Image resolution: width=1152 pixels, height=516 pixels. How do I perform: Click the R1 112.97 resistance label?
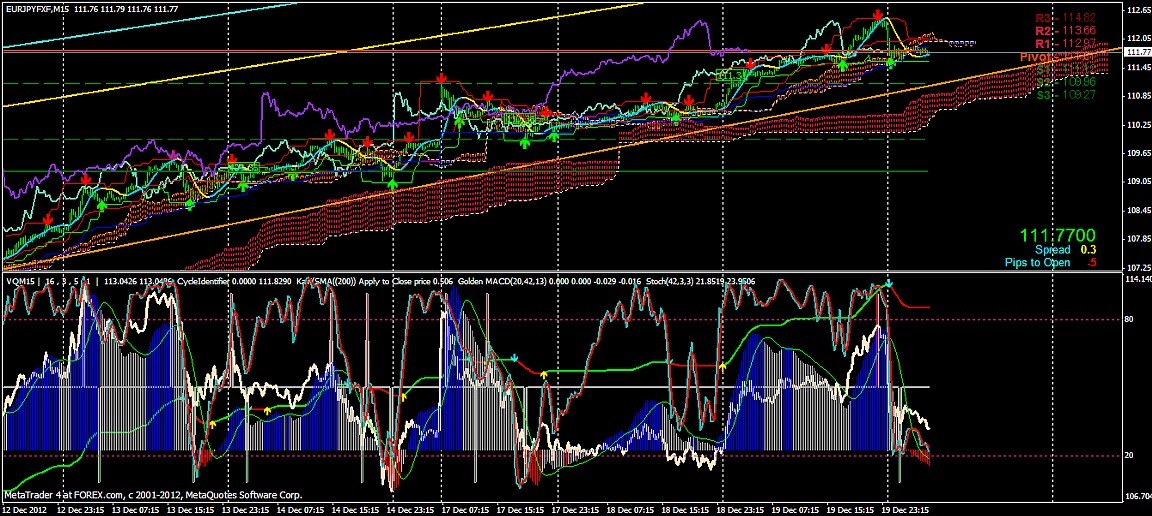point(1065,43)
